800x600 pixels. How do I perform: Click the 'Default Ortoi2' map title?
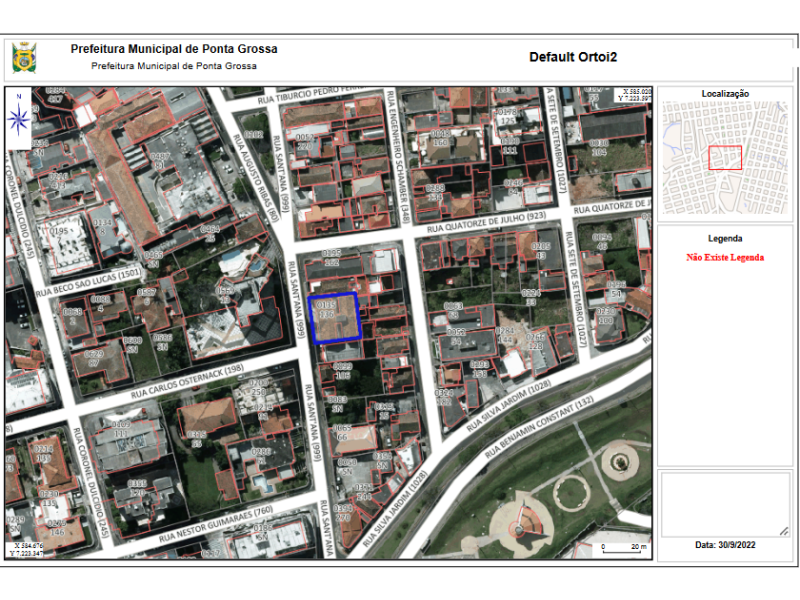click(x=573, y=57)
